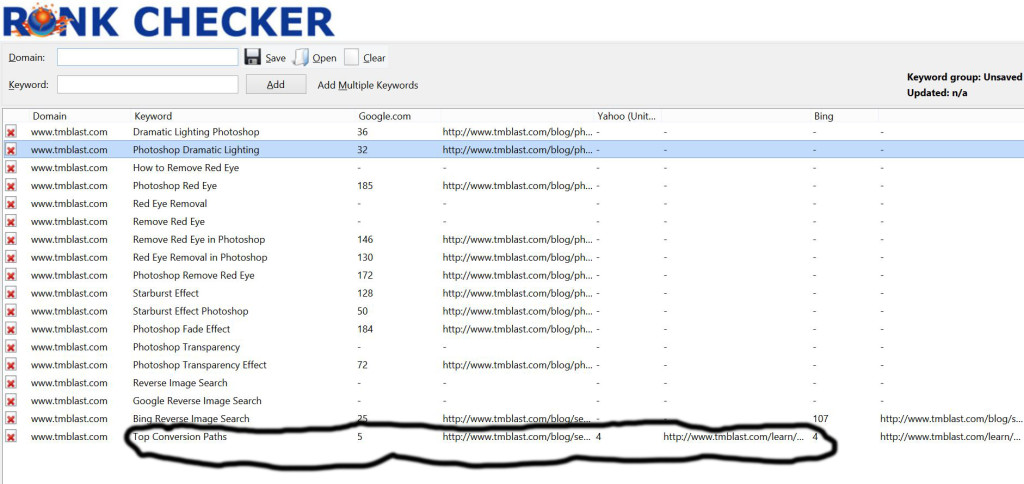The image size is (1024, 484).
Task: Sort by the Bing column header
Action: (x=823, y=116)
